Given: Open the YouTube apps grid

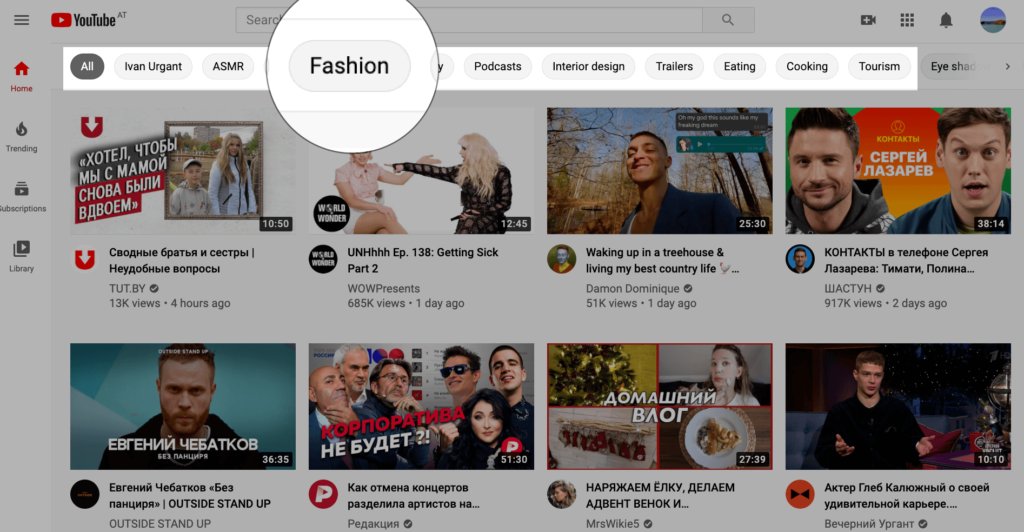Looking at the screenshot, I should [x=907, y=20].
